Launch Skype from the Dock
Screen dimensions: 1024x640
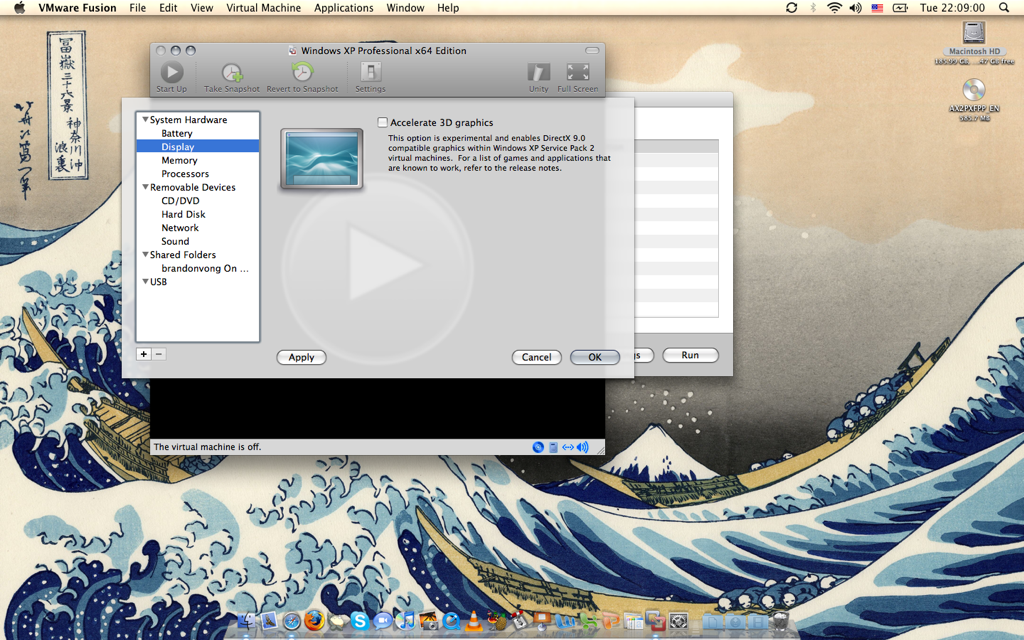click(359, 620)
